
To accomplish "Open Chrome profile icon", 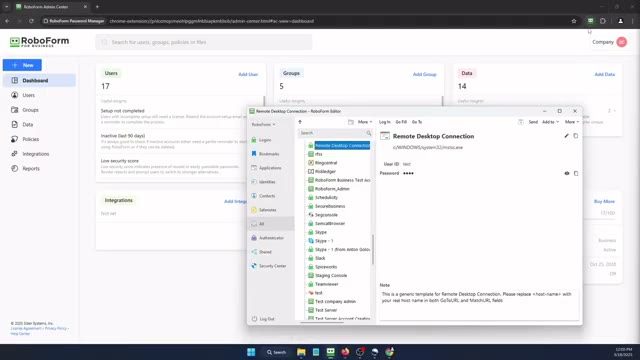I will click(620, 21).
